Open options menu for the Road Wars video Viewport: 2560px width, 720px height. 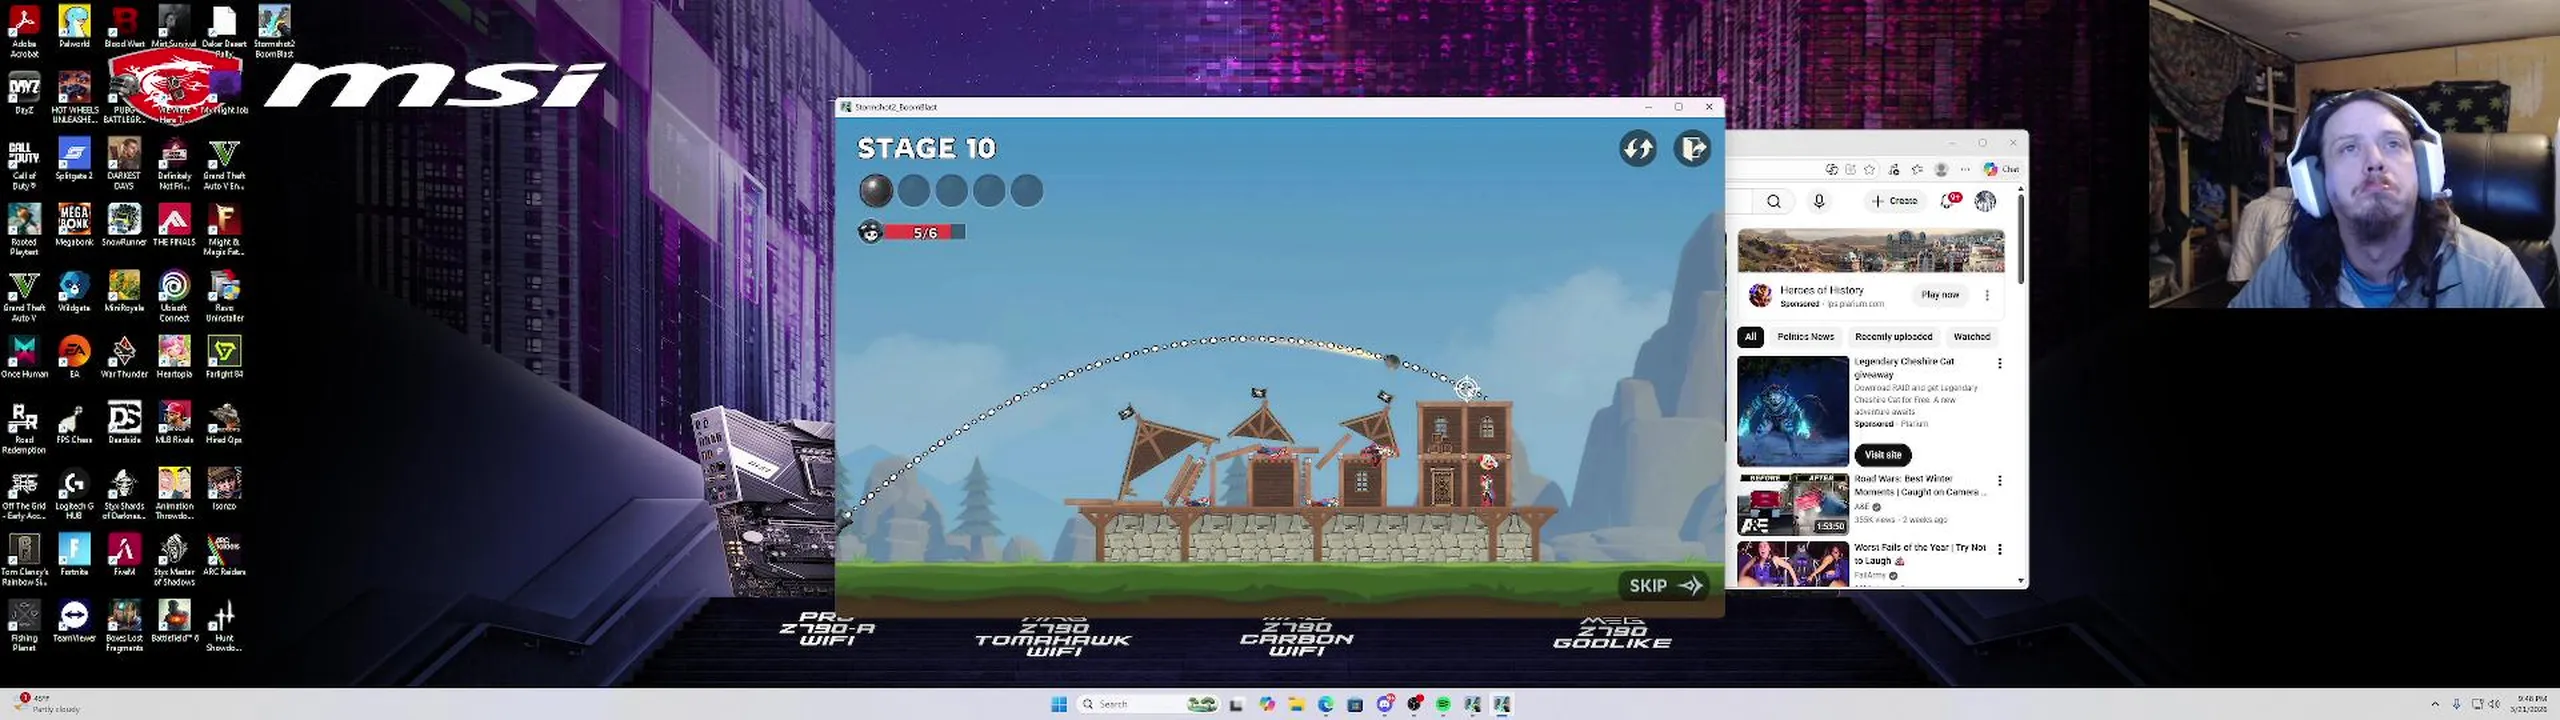(x=1999, y=481)
